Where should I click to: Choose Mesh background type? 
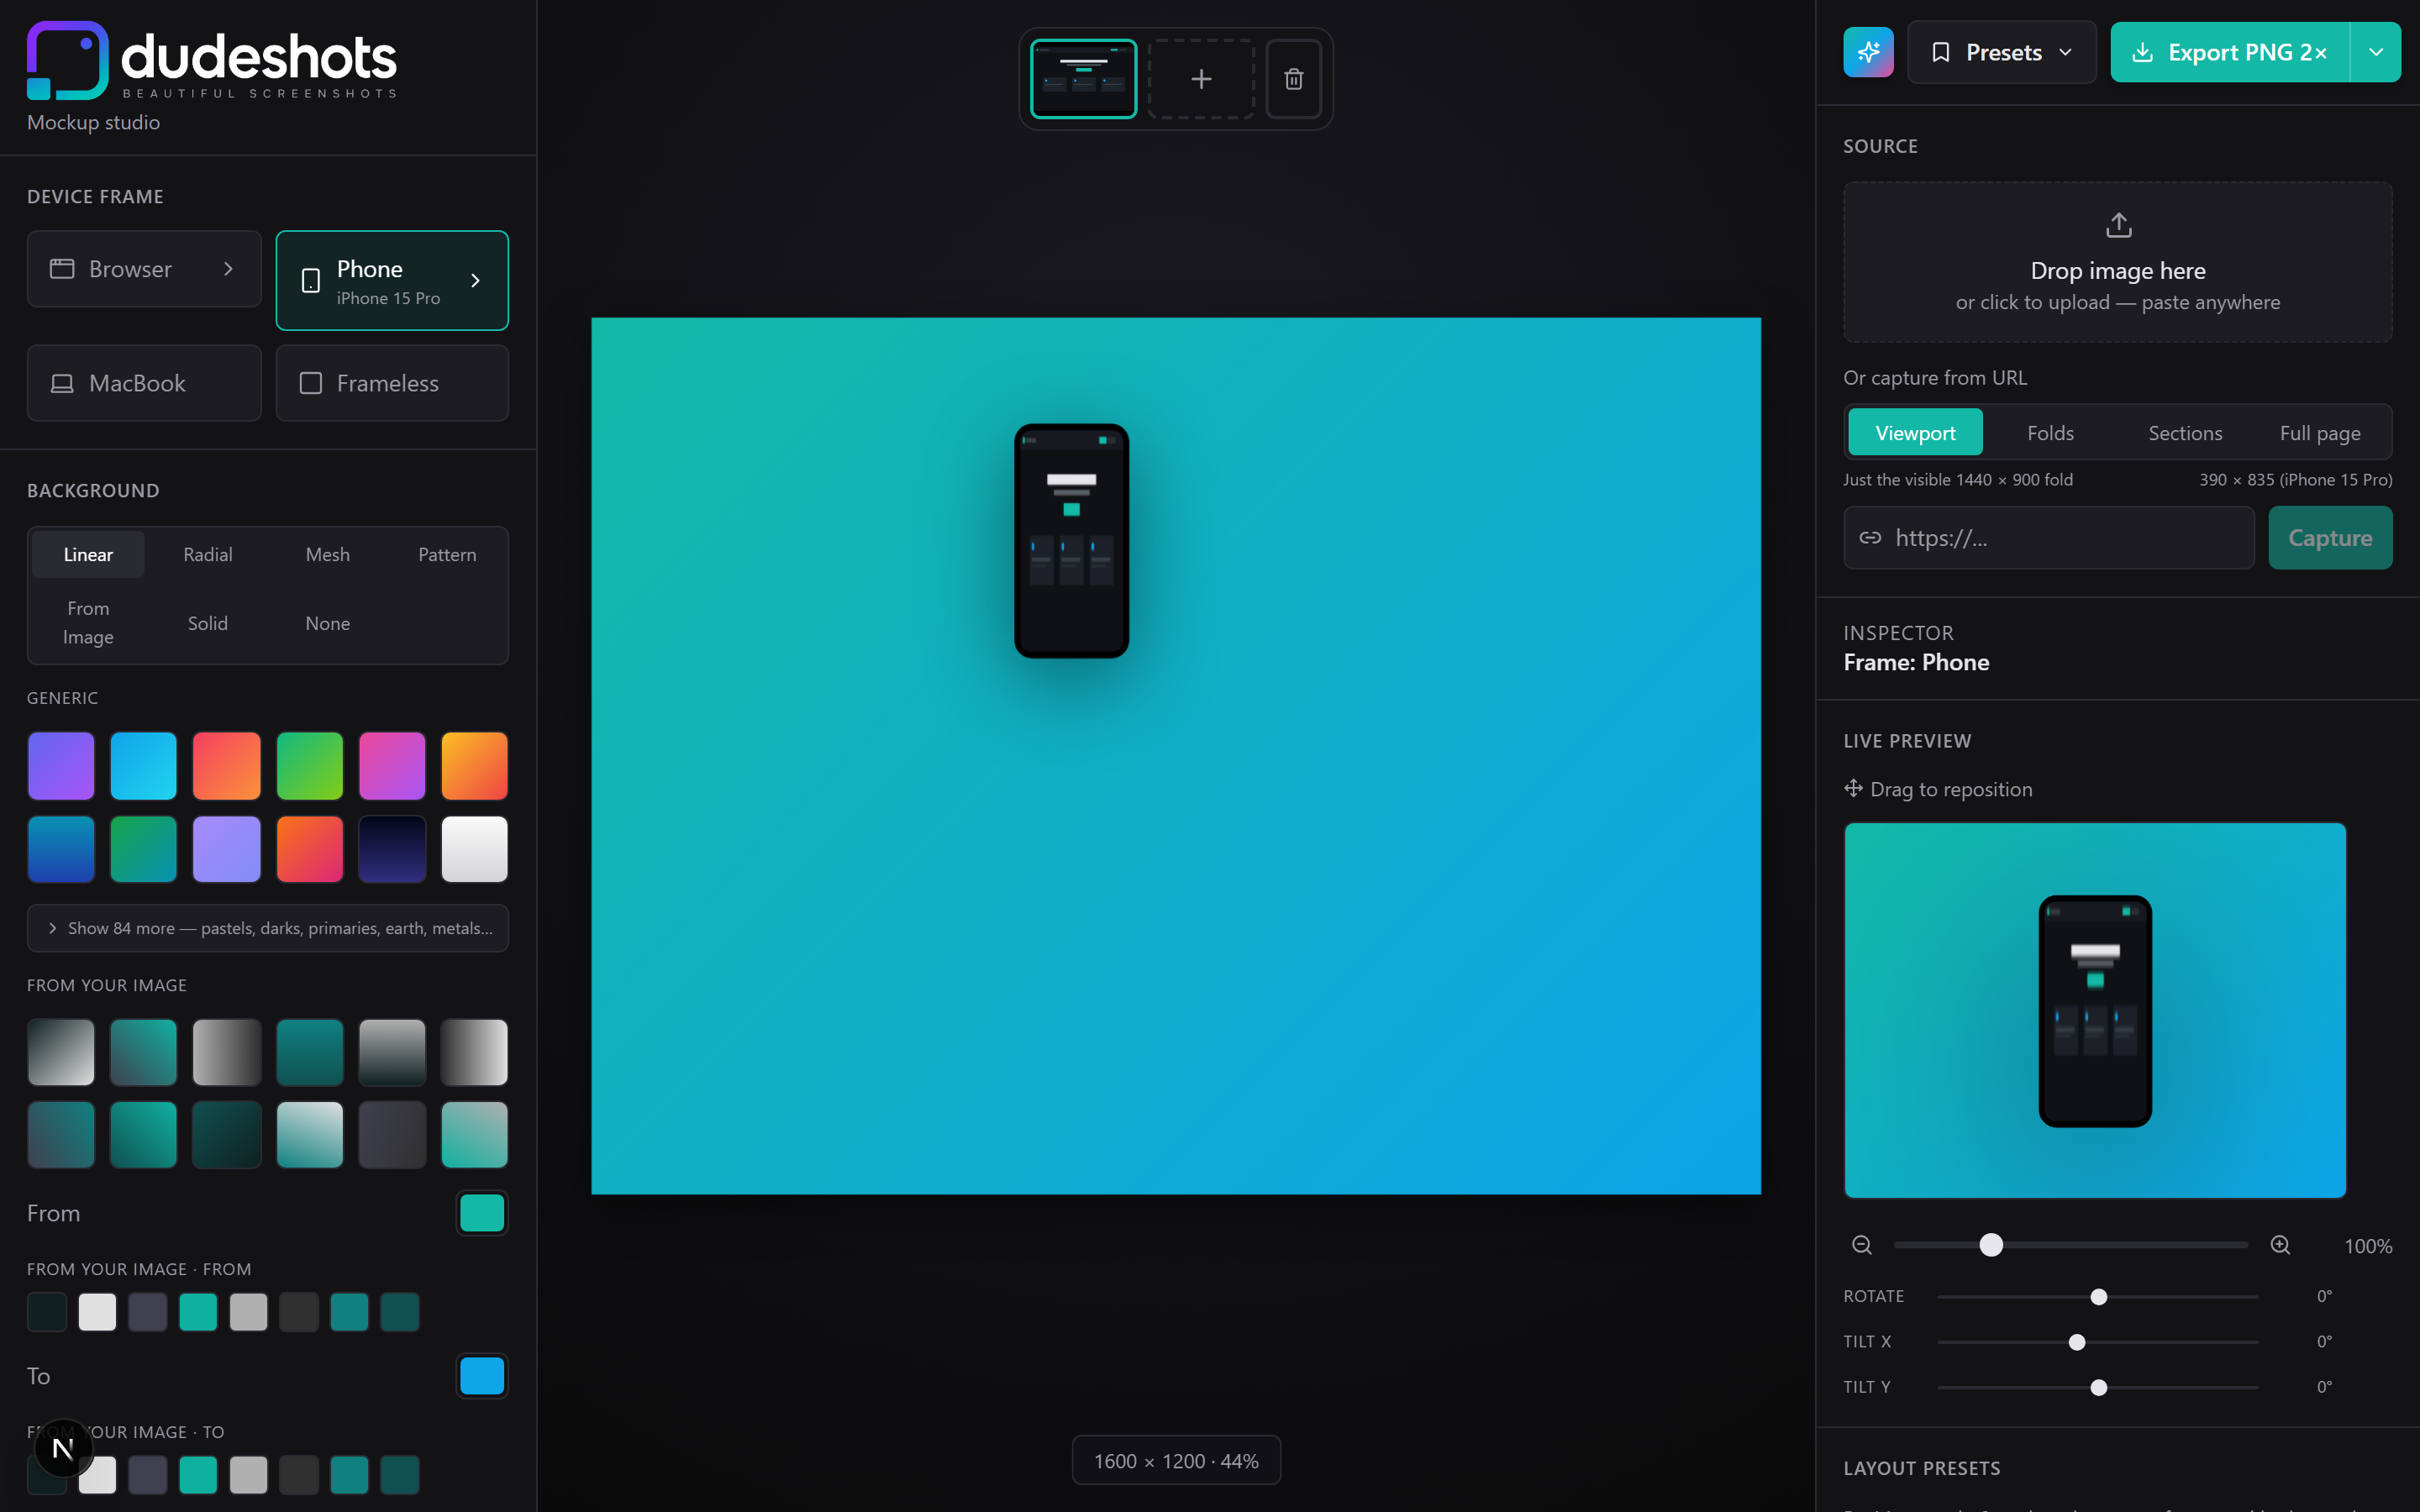(x=328, y=555)
